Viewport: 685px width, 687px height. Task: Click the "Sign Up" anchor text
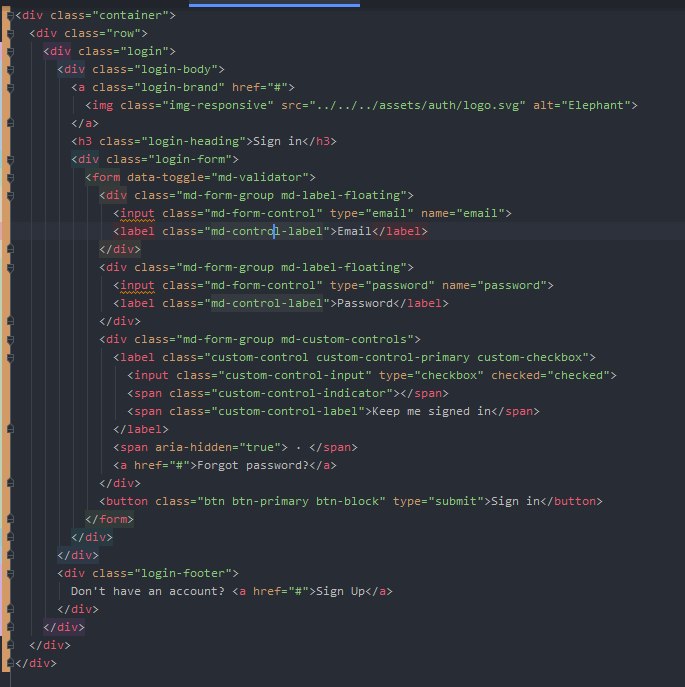[x=340, y=591]
